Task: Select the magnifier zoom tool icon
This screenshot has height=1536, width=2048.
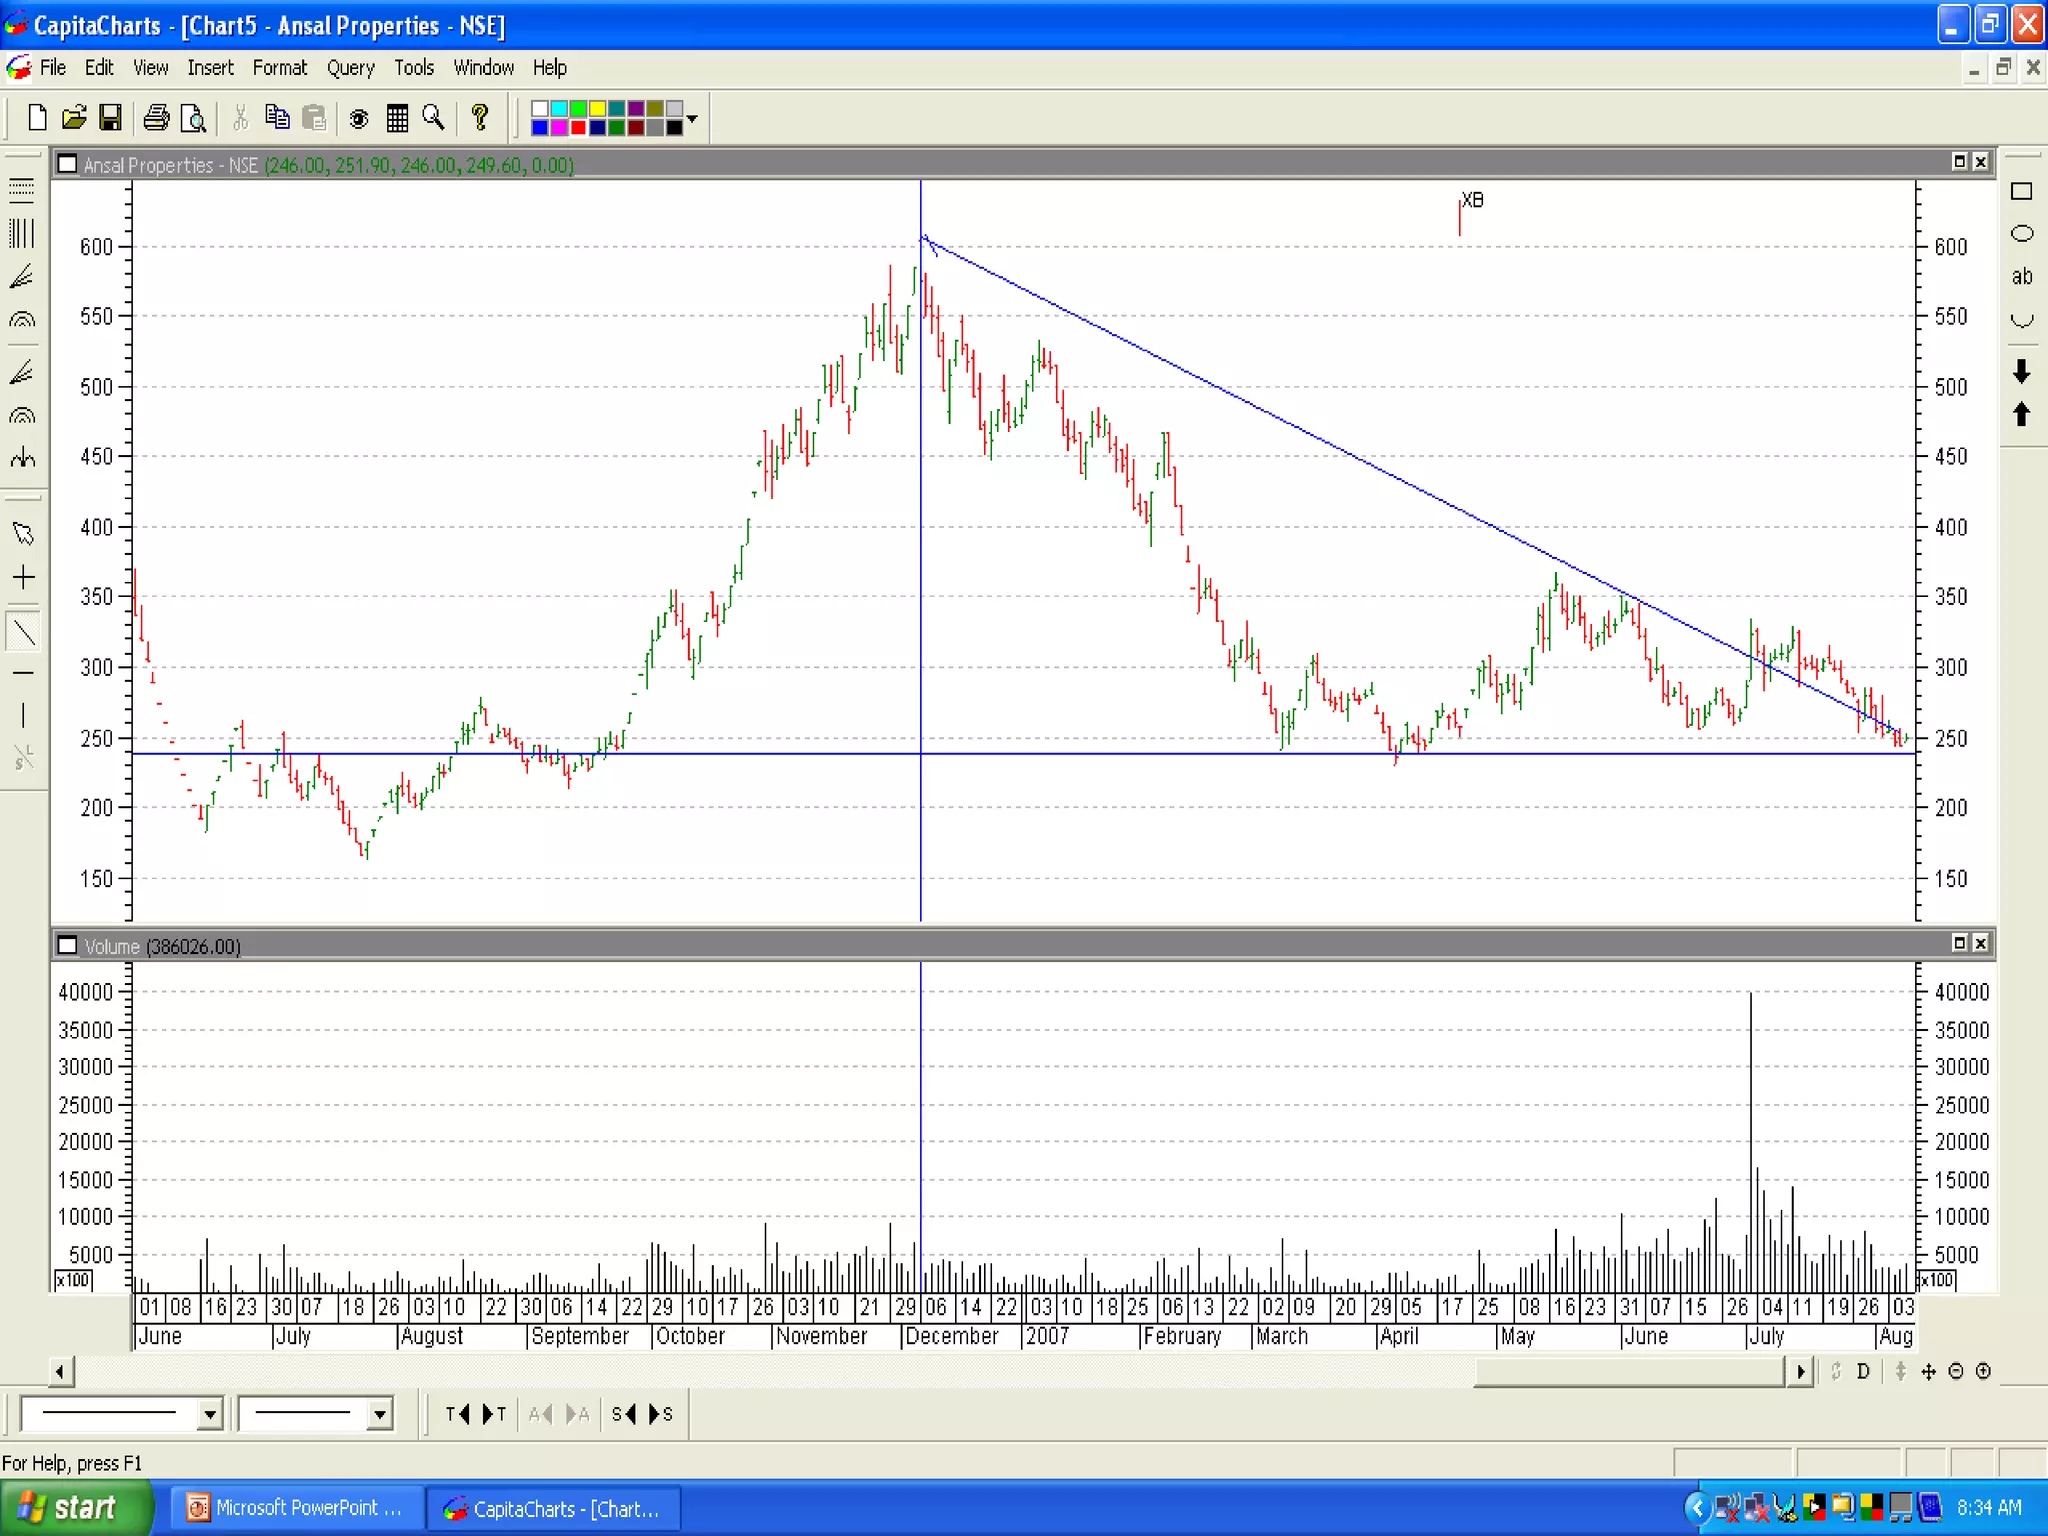Action: coord(433,118)
